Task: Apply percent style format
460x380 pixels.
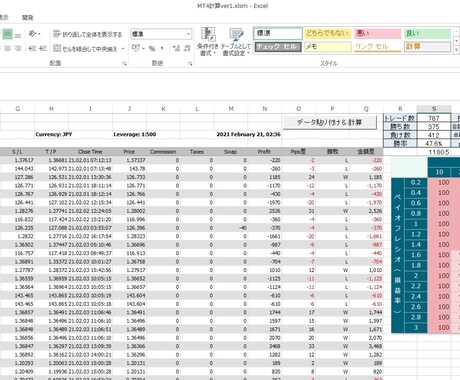Action: (152, 49)
